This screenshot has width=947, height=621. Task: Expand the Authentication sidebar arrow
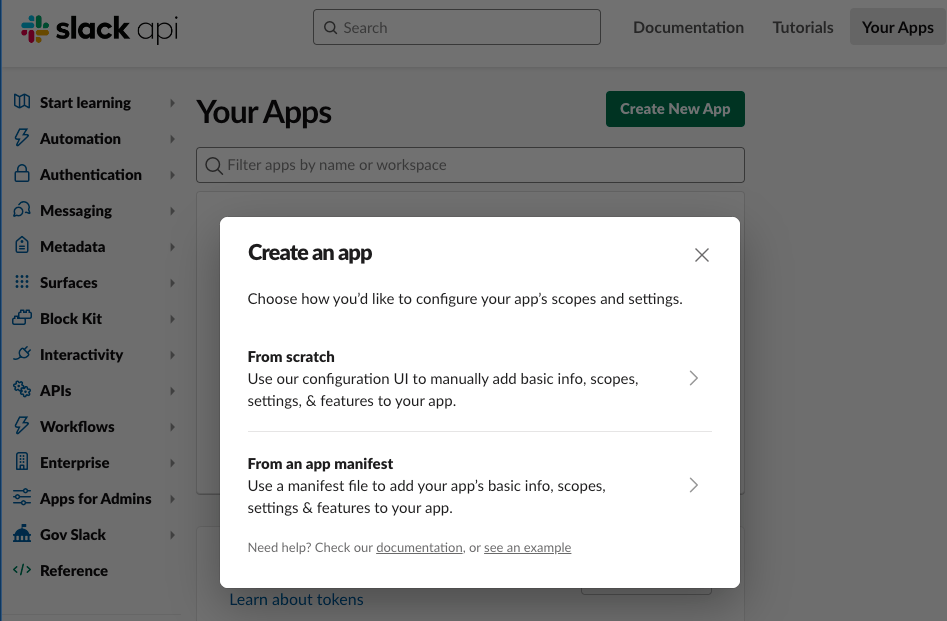coord(172,175)
